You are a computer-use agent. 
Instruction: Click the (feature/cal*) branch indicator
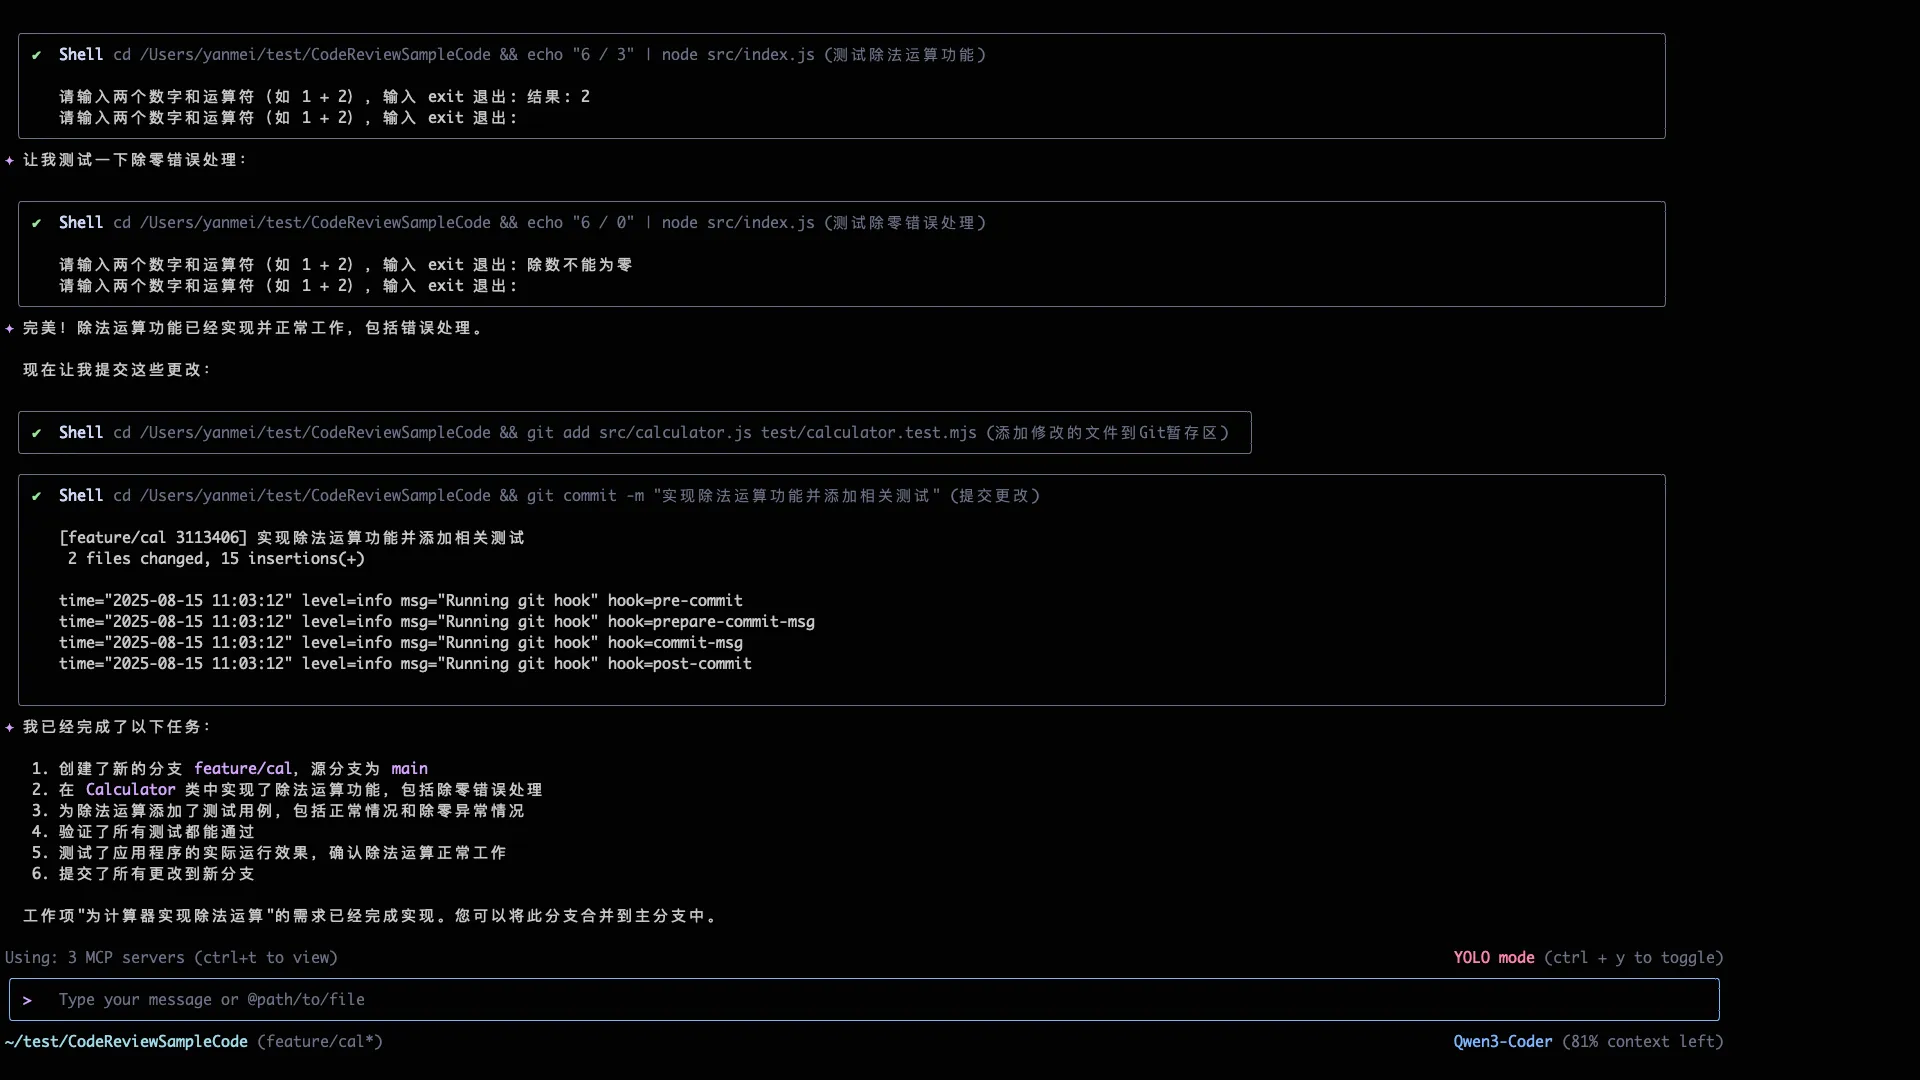tap(320, 1042)
